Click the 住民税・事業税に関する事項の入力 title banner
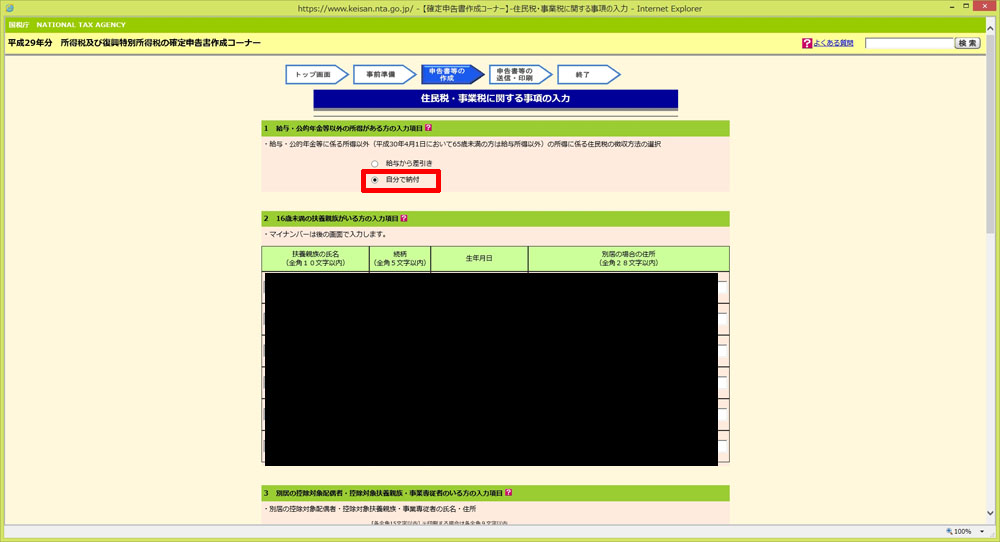Viewport: 1000px width, 542px height. pyautogui.click(x=496, y=99)
